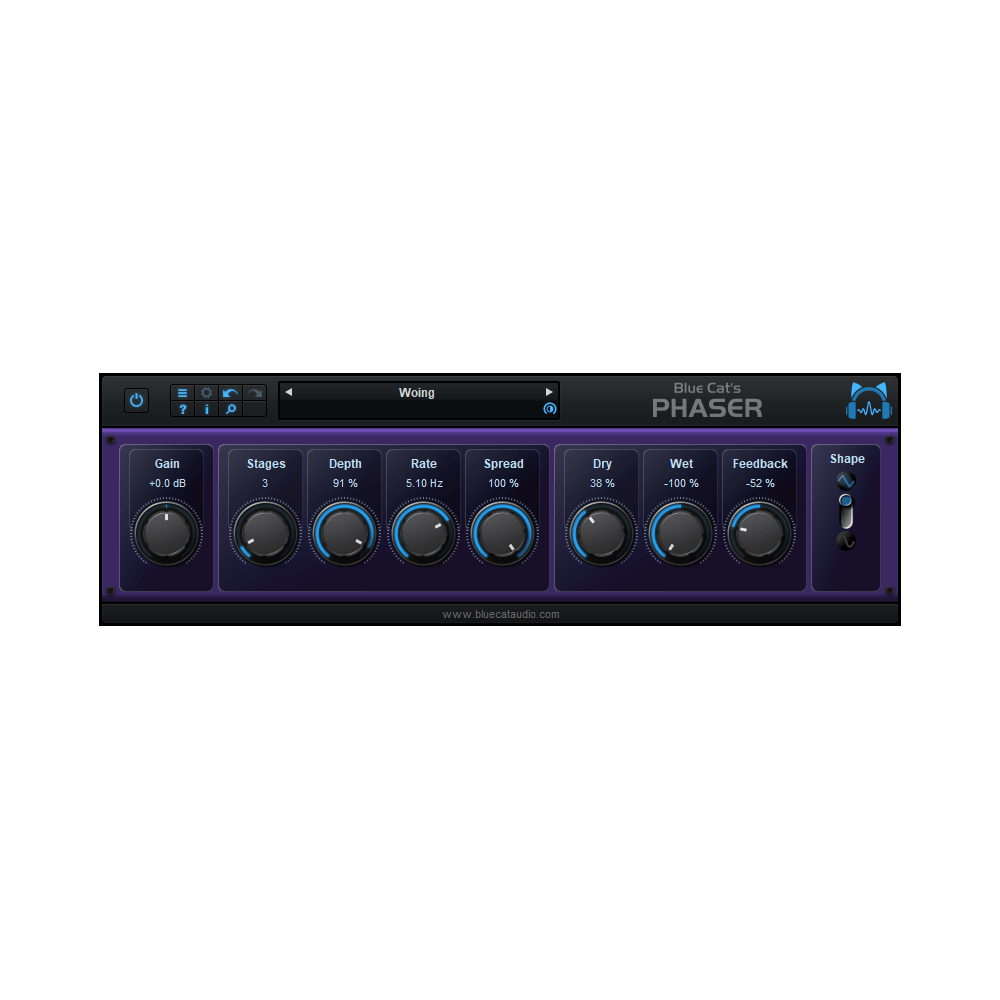Open the plugin menu via hamburger icon

click(182, 393)
